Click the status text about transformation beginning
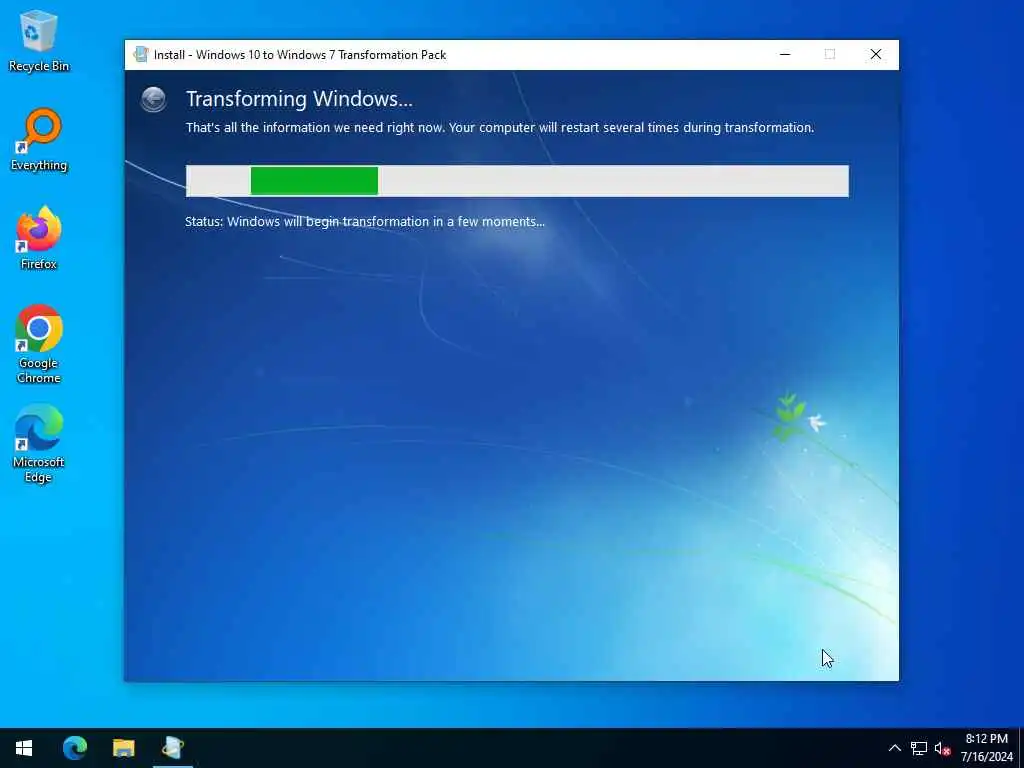 [x=364, y=222]
